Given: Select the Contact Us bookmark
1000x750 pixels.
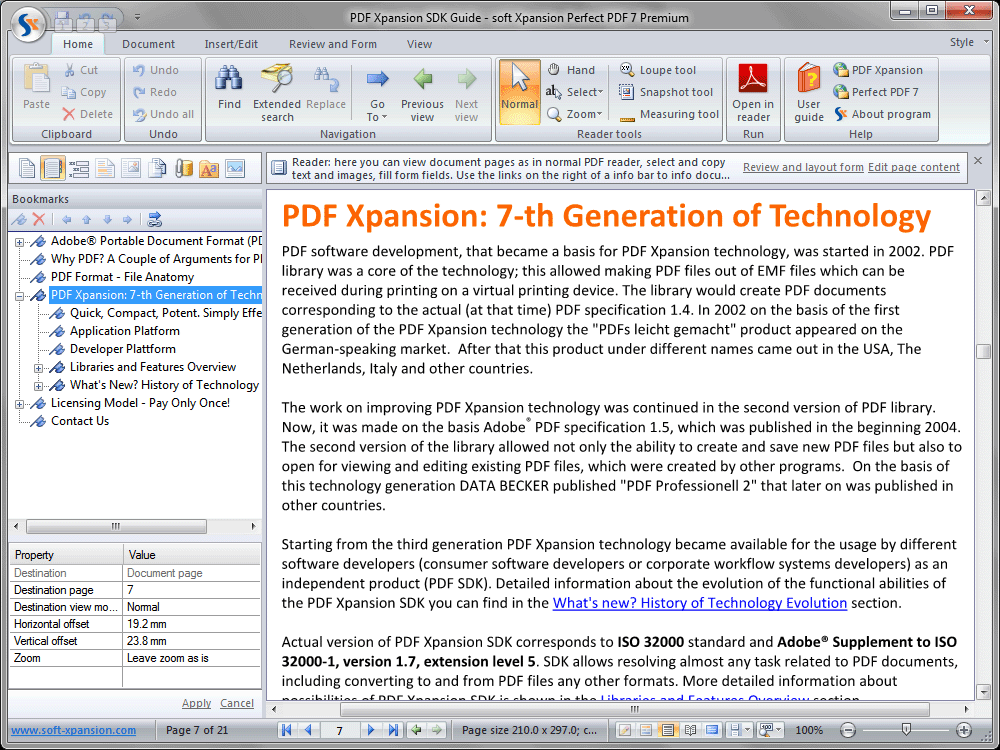Looking at the screenshot, I should [x=80, y=421].
